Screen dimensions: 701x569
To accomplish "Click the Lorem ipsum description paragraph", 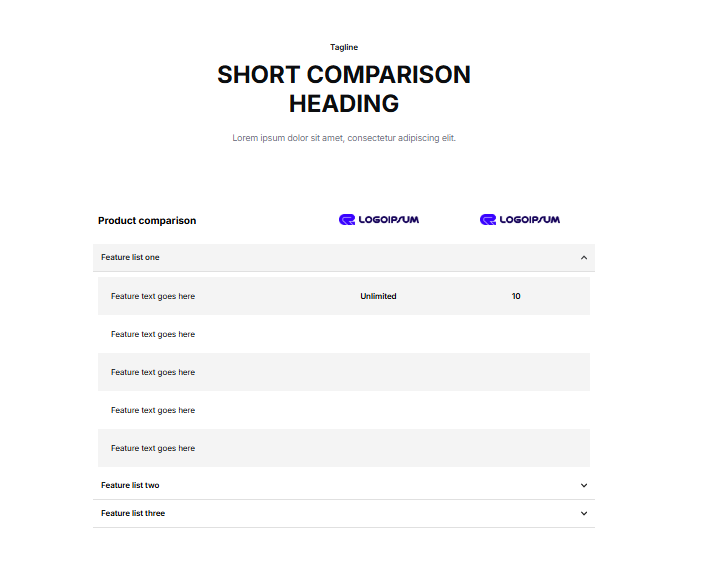I will [344, 138].
